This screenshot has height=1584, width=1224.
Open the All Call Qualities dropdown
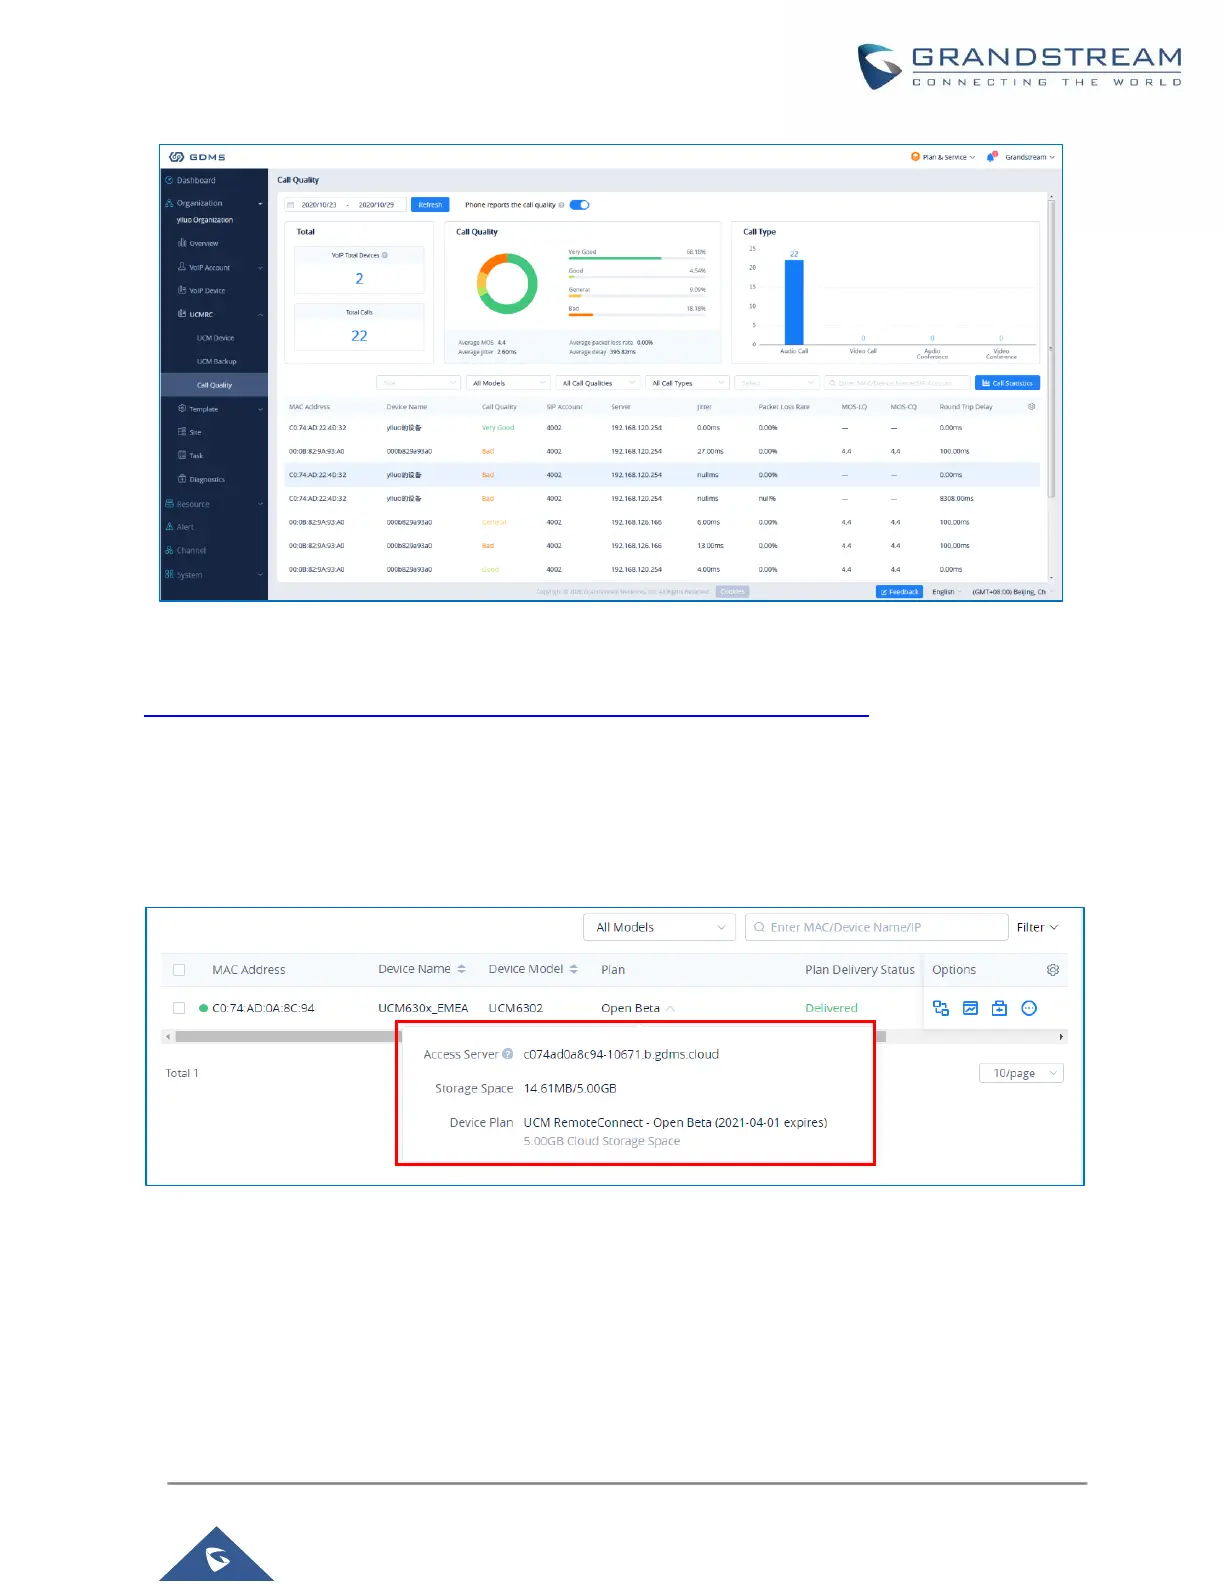598,383
